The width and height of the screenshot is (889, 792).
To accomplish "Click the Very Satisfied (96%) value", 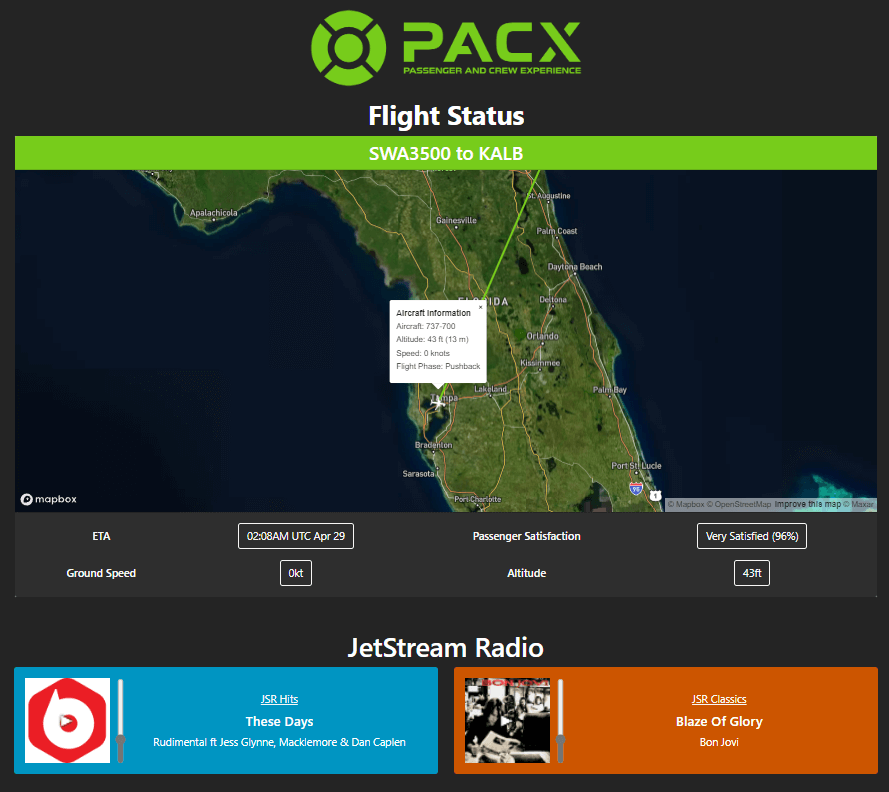I will (752, 536).
